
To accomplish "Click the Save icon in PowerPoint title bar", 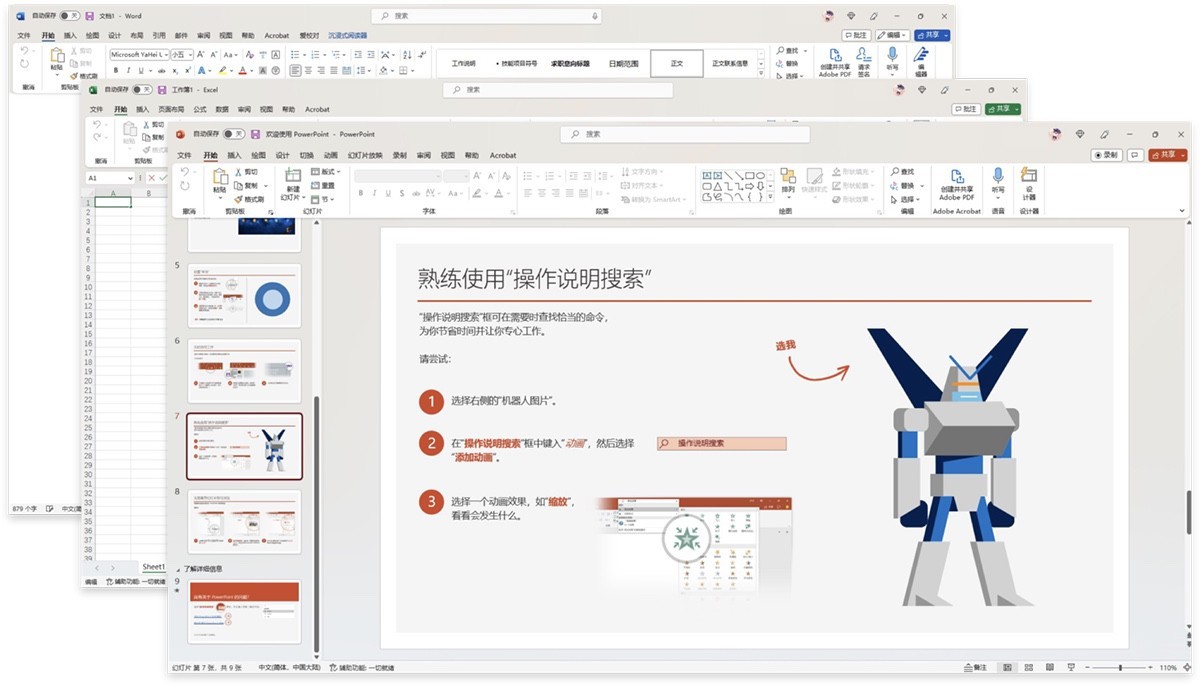I will coord(255,134).
